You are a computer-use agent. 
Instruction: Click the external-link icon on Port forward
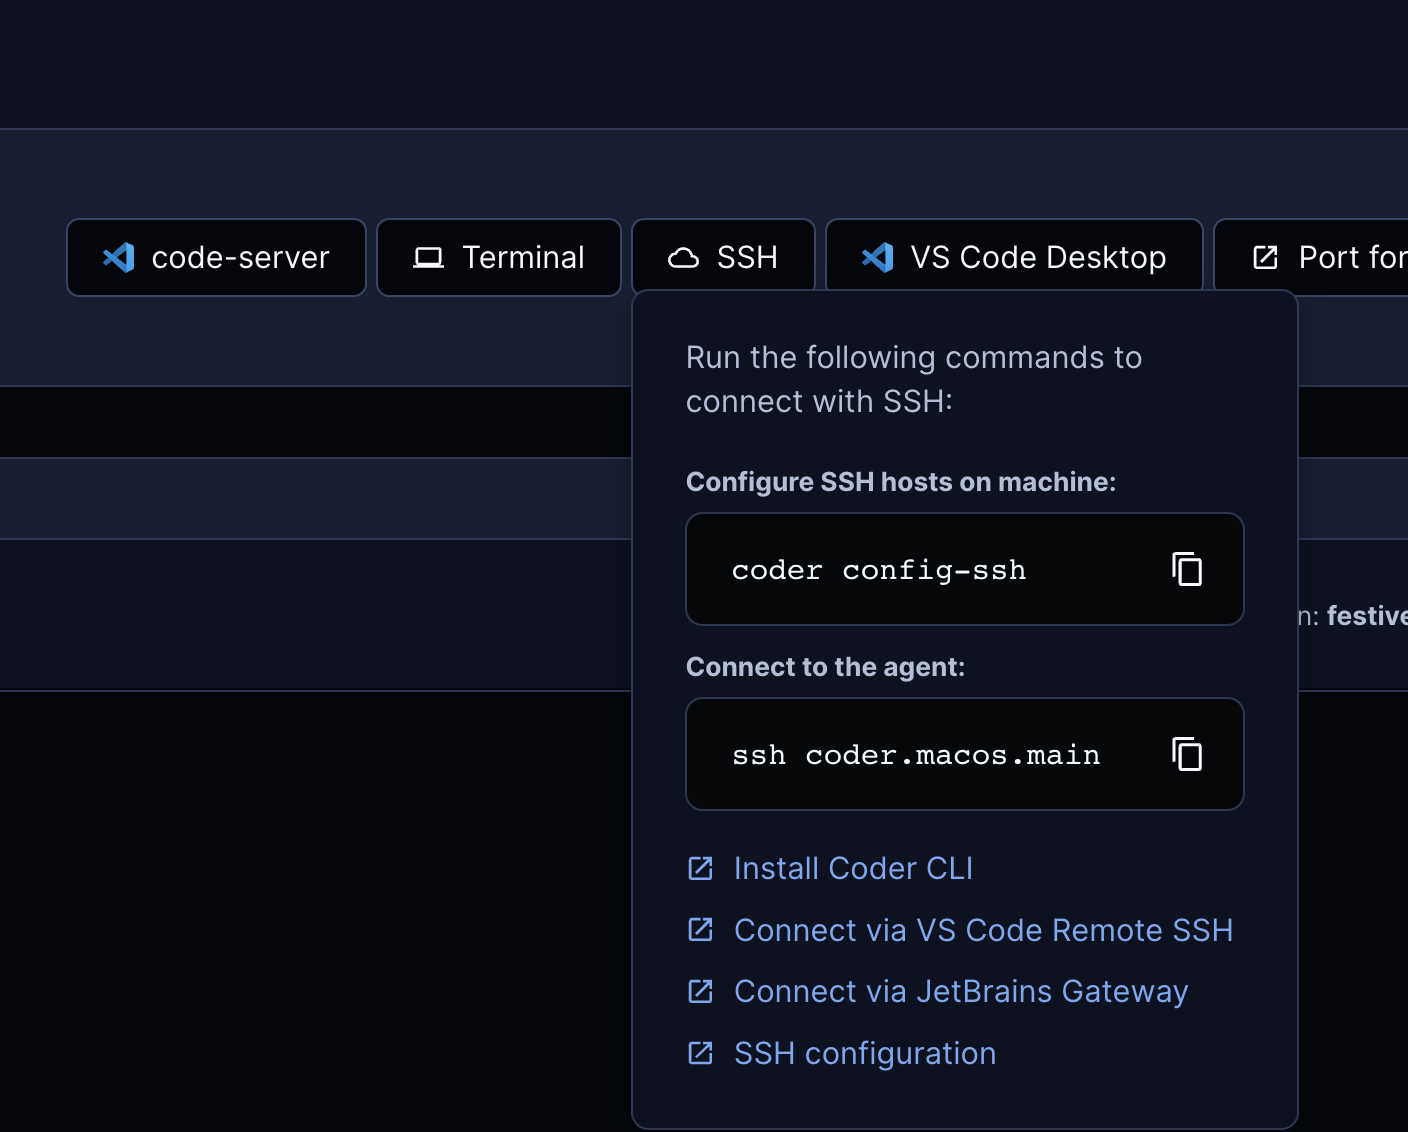1265,257
